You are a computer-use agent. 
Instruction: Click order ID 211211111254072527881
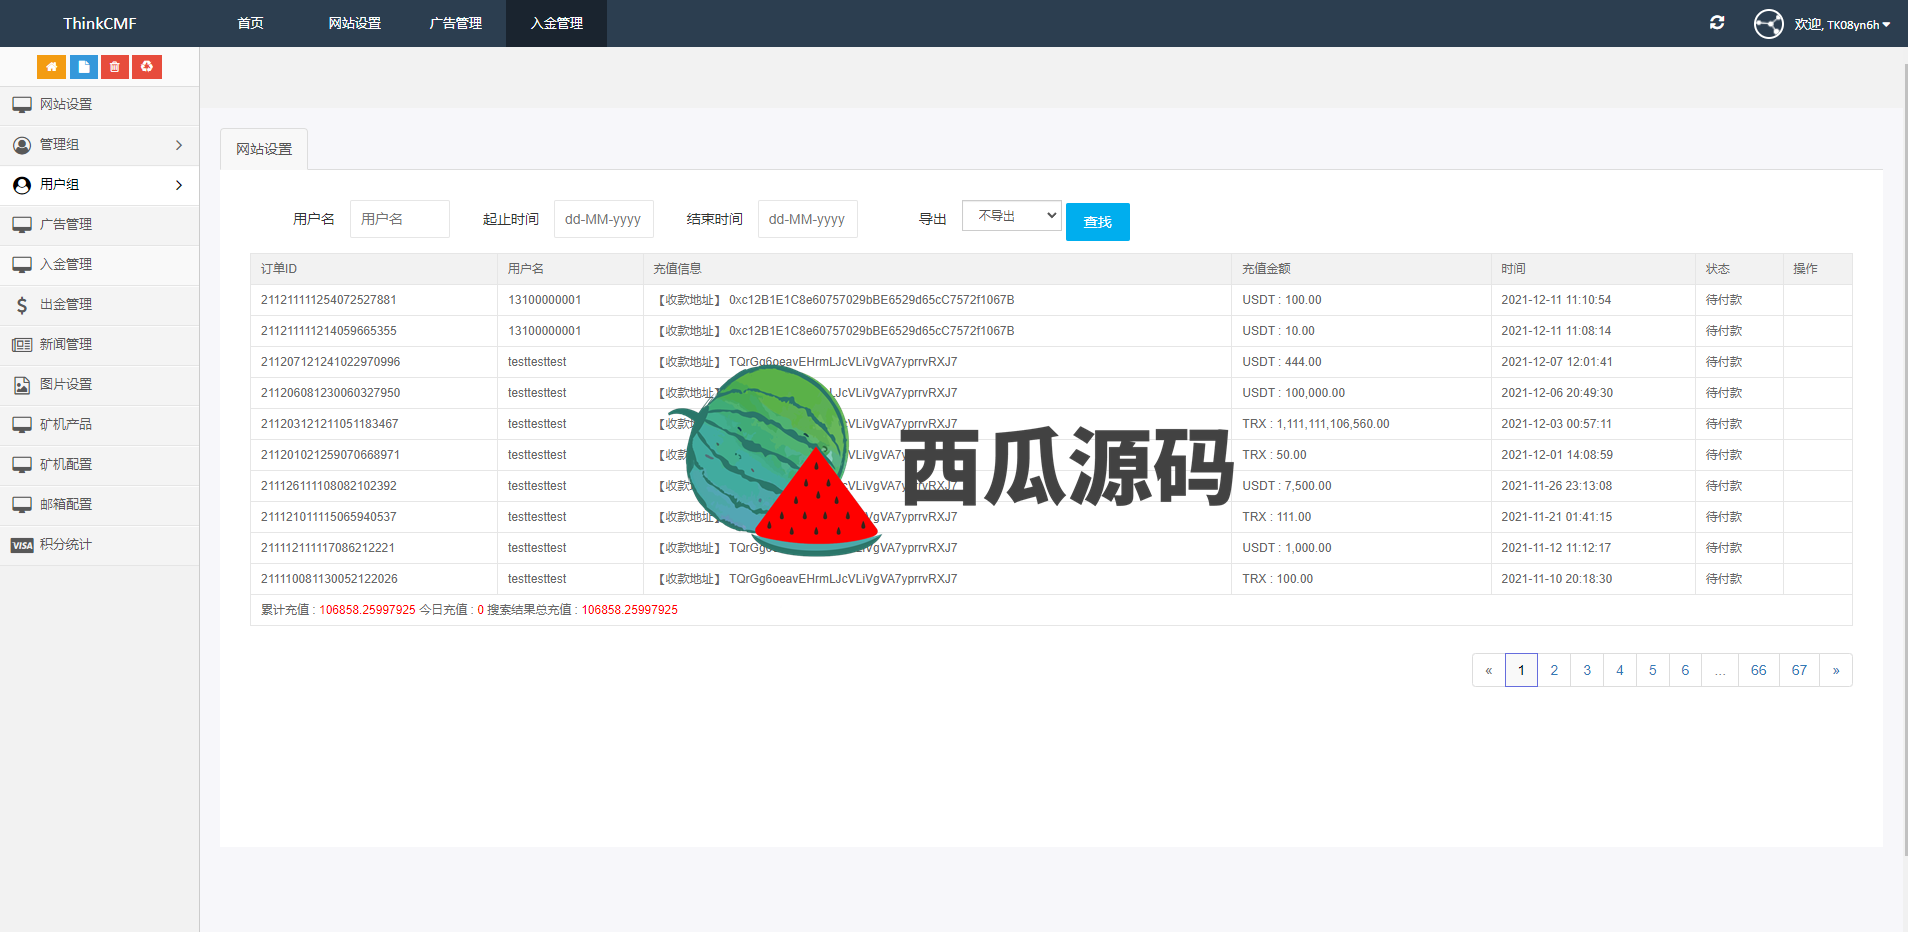click(x=329, y=300)
